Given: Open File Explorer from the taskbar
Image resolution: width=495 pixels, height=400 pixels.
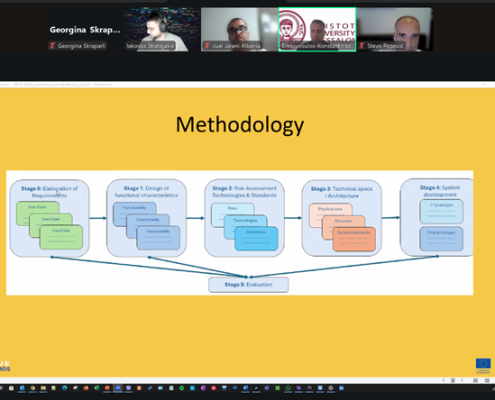Looking at the screenshot, I should coord(43,388).
